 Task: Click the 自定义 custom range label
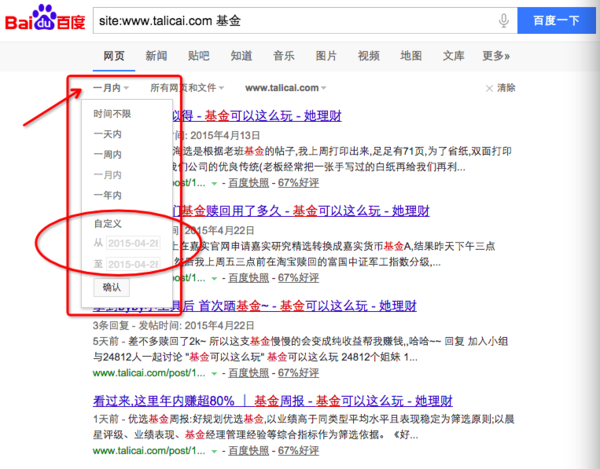(x=108, y=224)
